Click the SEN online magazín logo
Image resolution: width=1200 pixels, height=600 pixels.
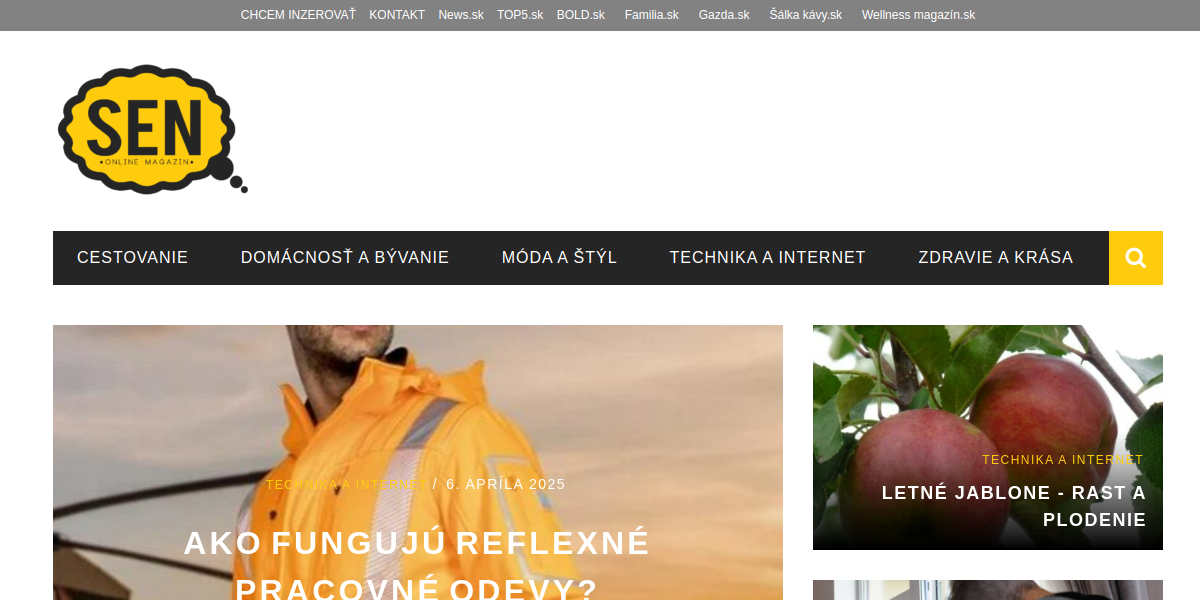click(x=152, y=129)
